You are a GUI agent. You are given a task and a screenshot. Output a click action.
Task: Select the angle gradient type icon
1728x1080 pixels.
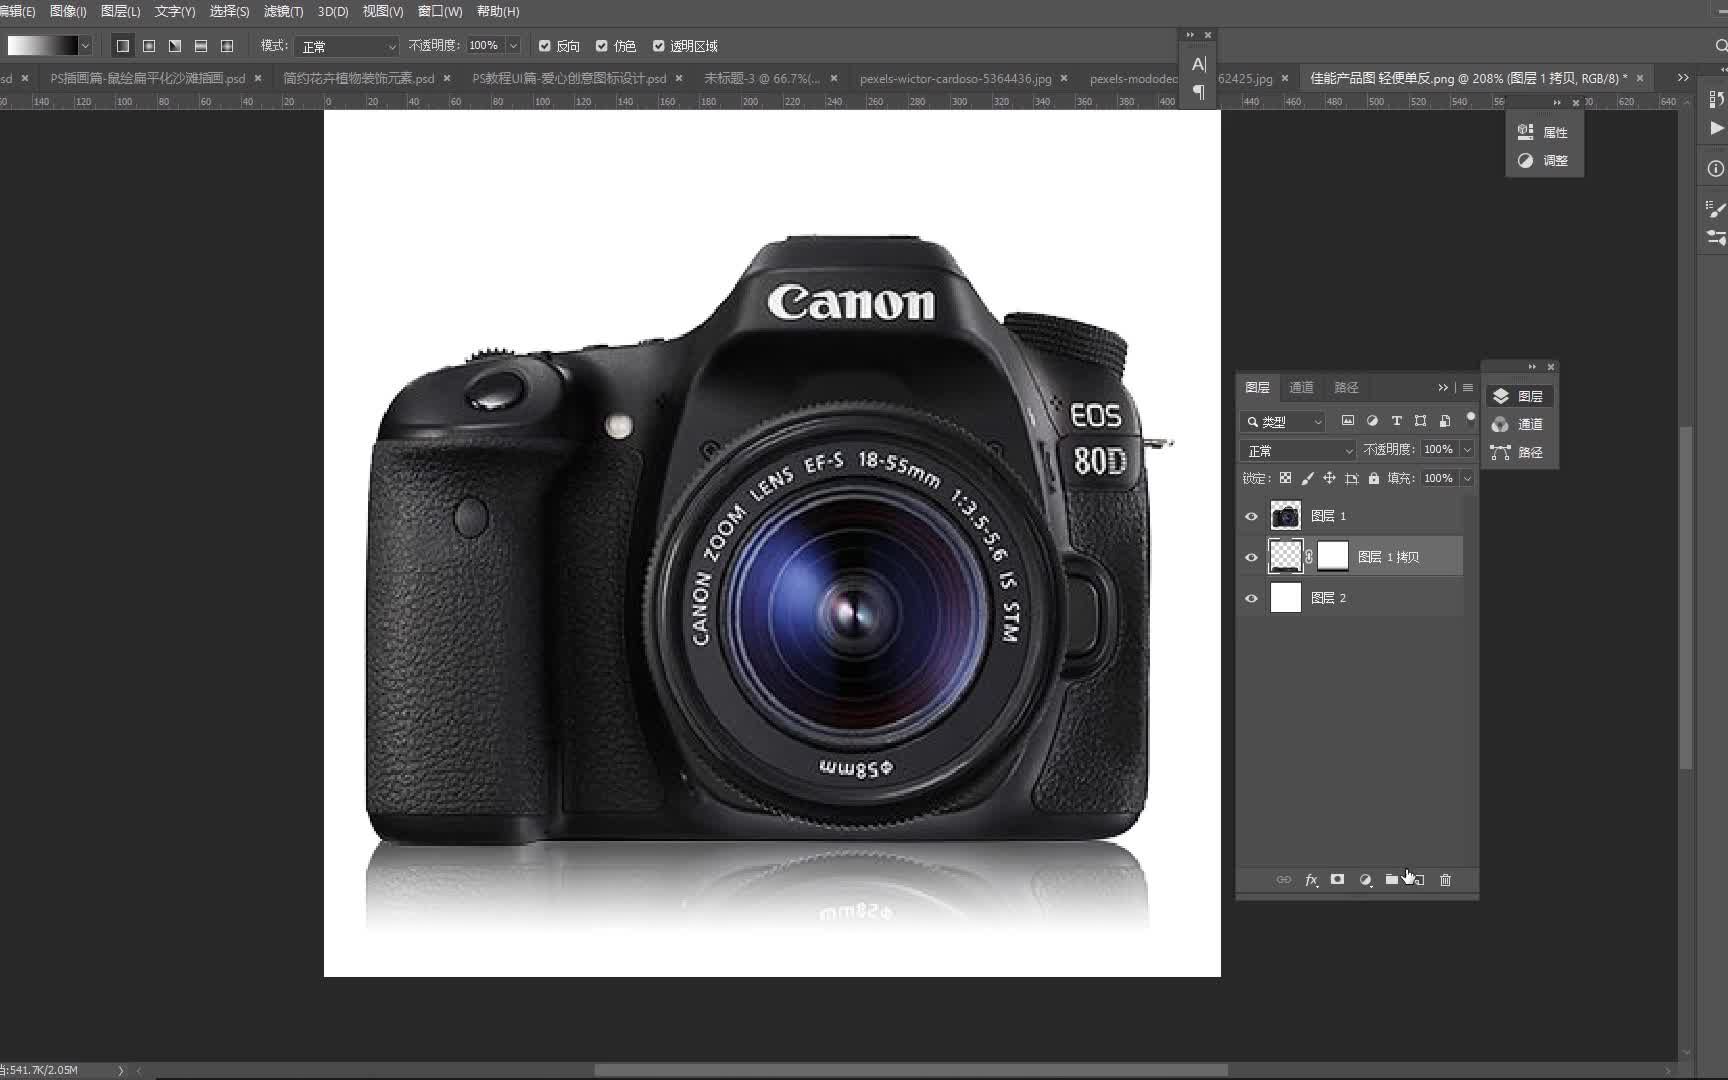click(x=175, y=46)
